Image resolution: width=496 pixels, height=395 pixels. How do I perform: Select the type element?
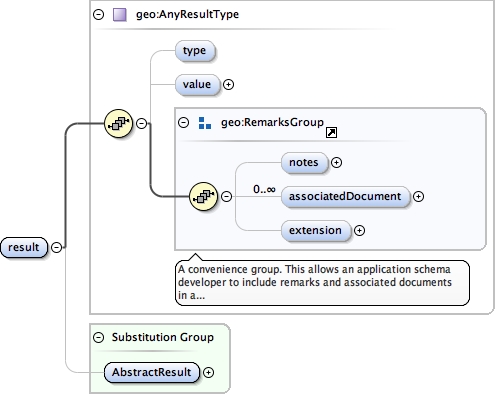(195, 51)
